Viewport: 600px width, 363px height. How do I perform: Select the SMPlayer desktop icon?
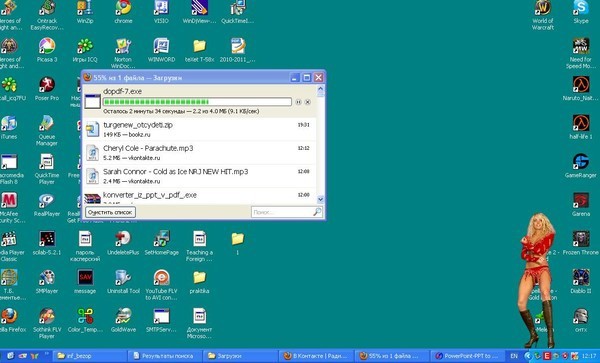(47, 282)
